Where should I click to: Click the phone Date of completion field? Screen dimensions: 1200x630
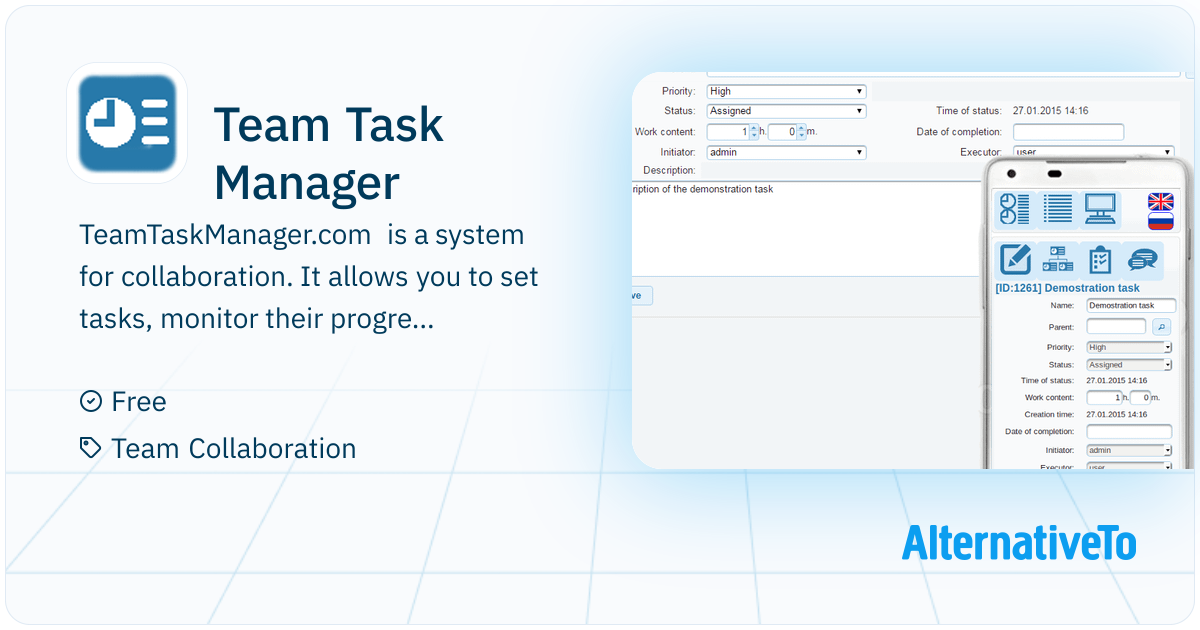click(1129, 431)
